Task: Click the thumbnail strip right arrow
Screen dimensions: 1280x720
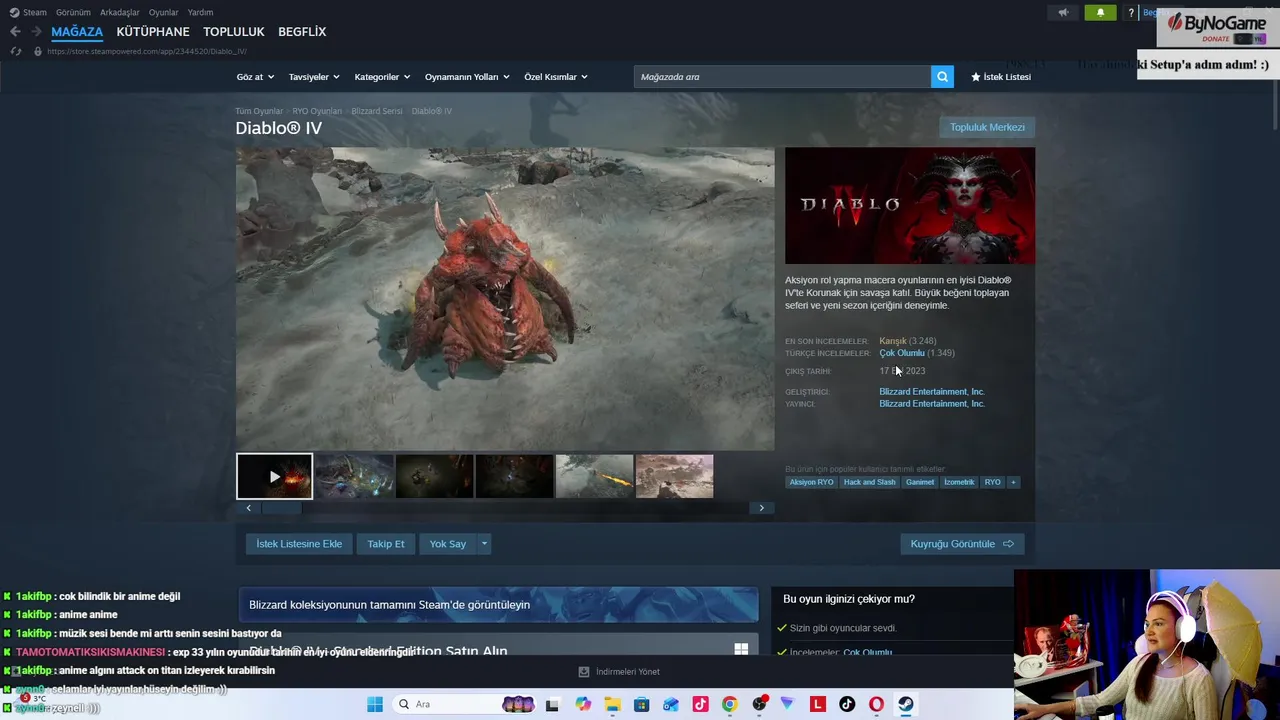Action: 761,508
